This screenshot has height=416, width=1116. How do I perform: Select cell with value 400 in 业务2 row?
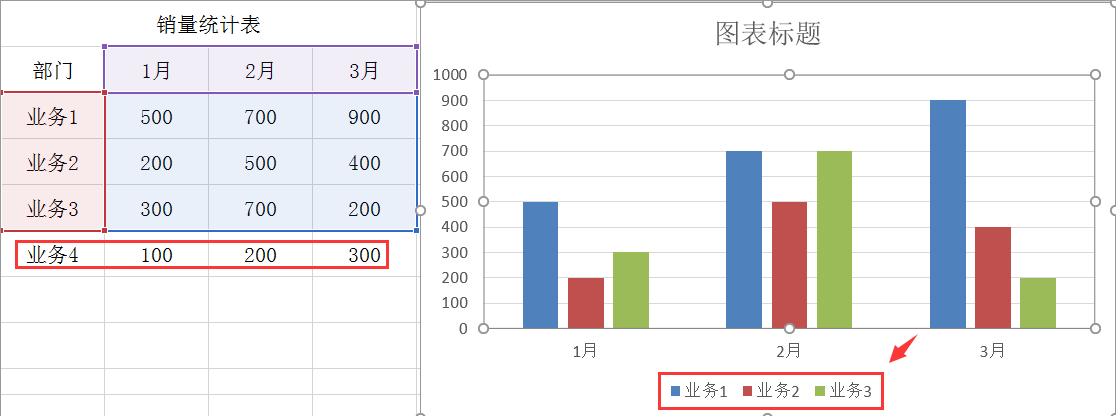[x=364, y=162]
